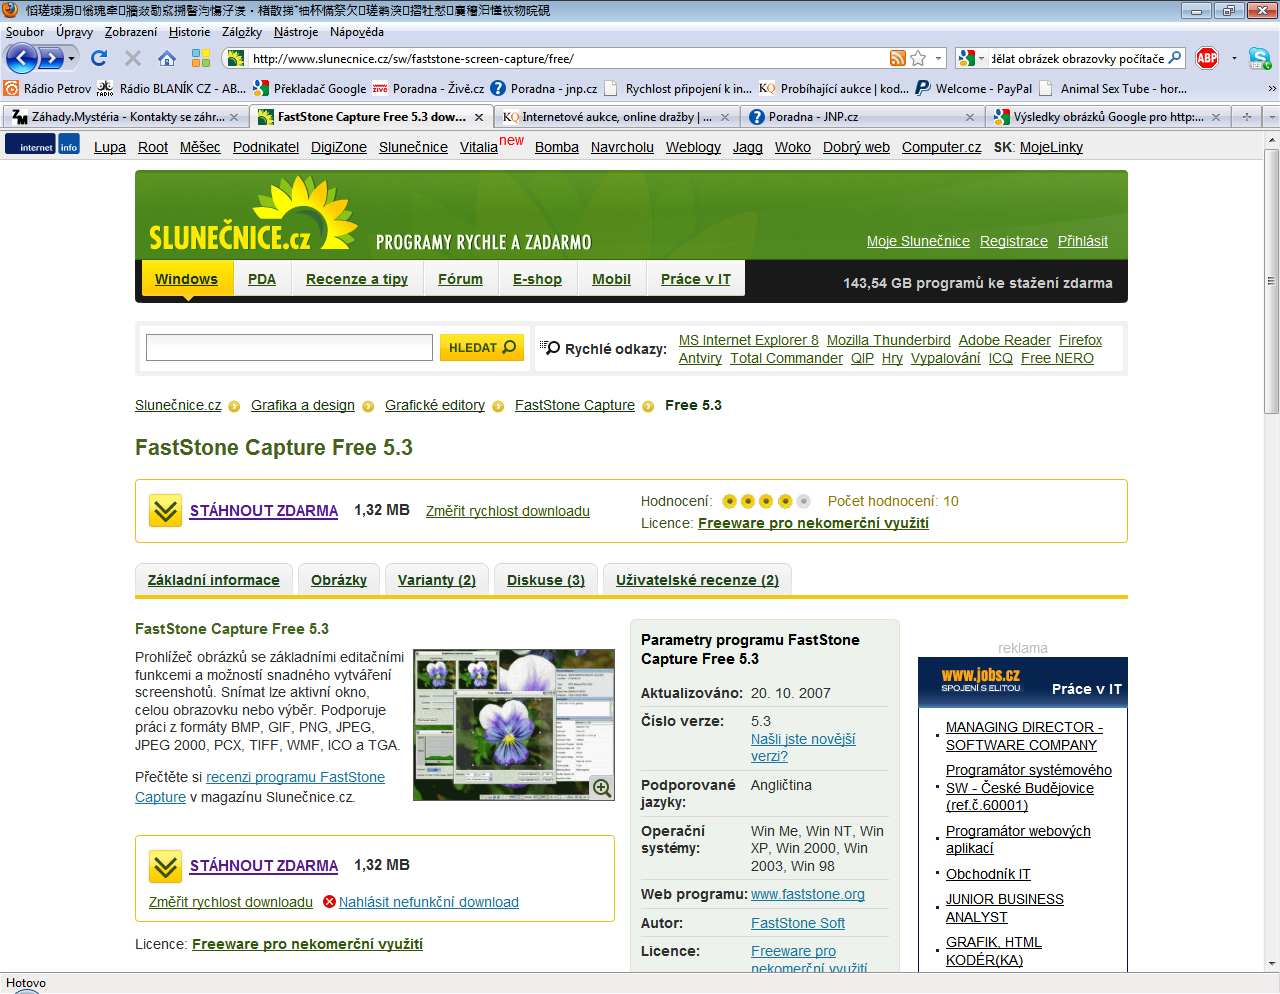This screenshot has width=1280, height=994.
Task: Click the internet info logo
Action: point(42,144)
